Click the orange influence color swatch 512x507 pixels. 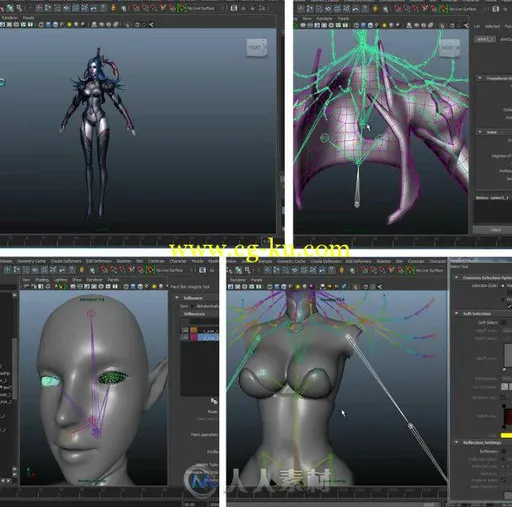(x=194, y=330)
